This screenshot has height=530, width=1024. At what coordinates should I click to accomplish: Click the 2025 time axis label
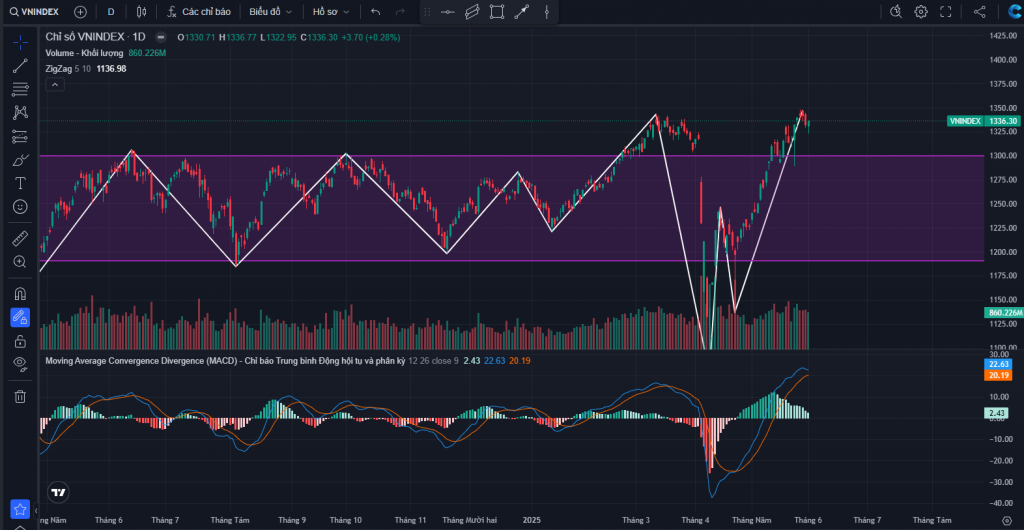click(532, 520)
